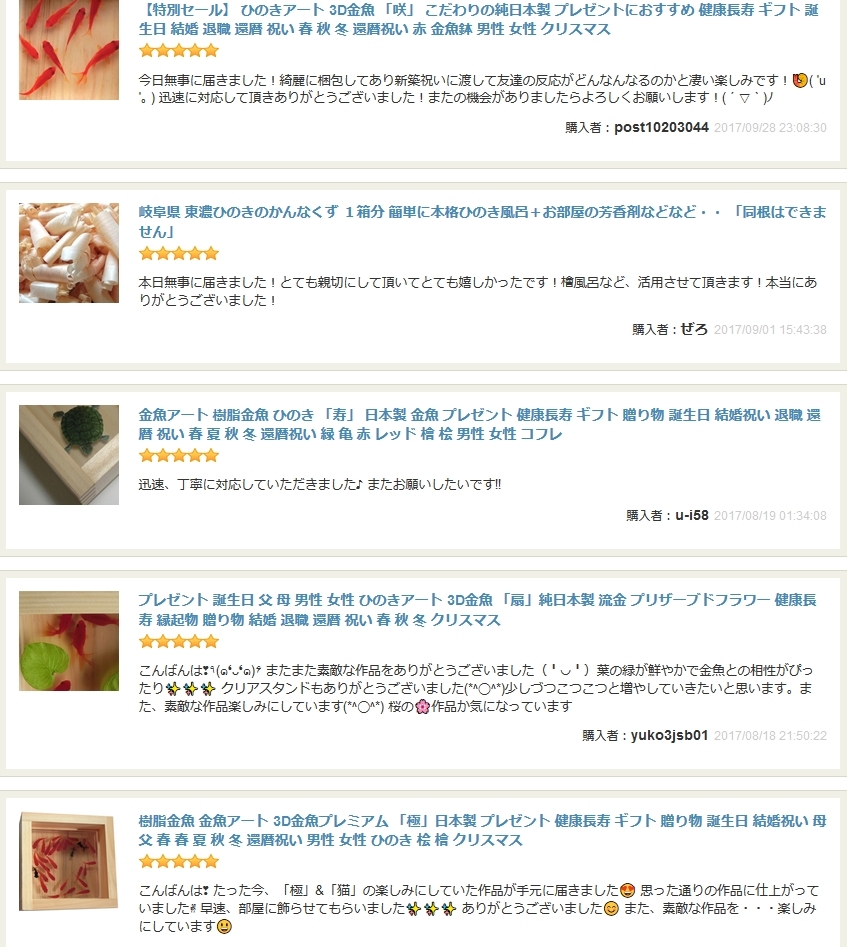
Task: Click the five stars under the かんなくず product
Action: point(179,254)
